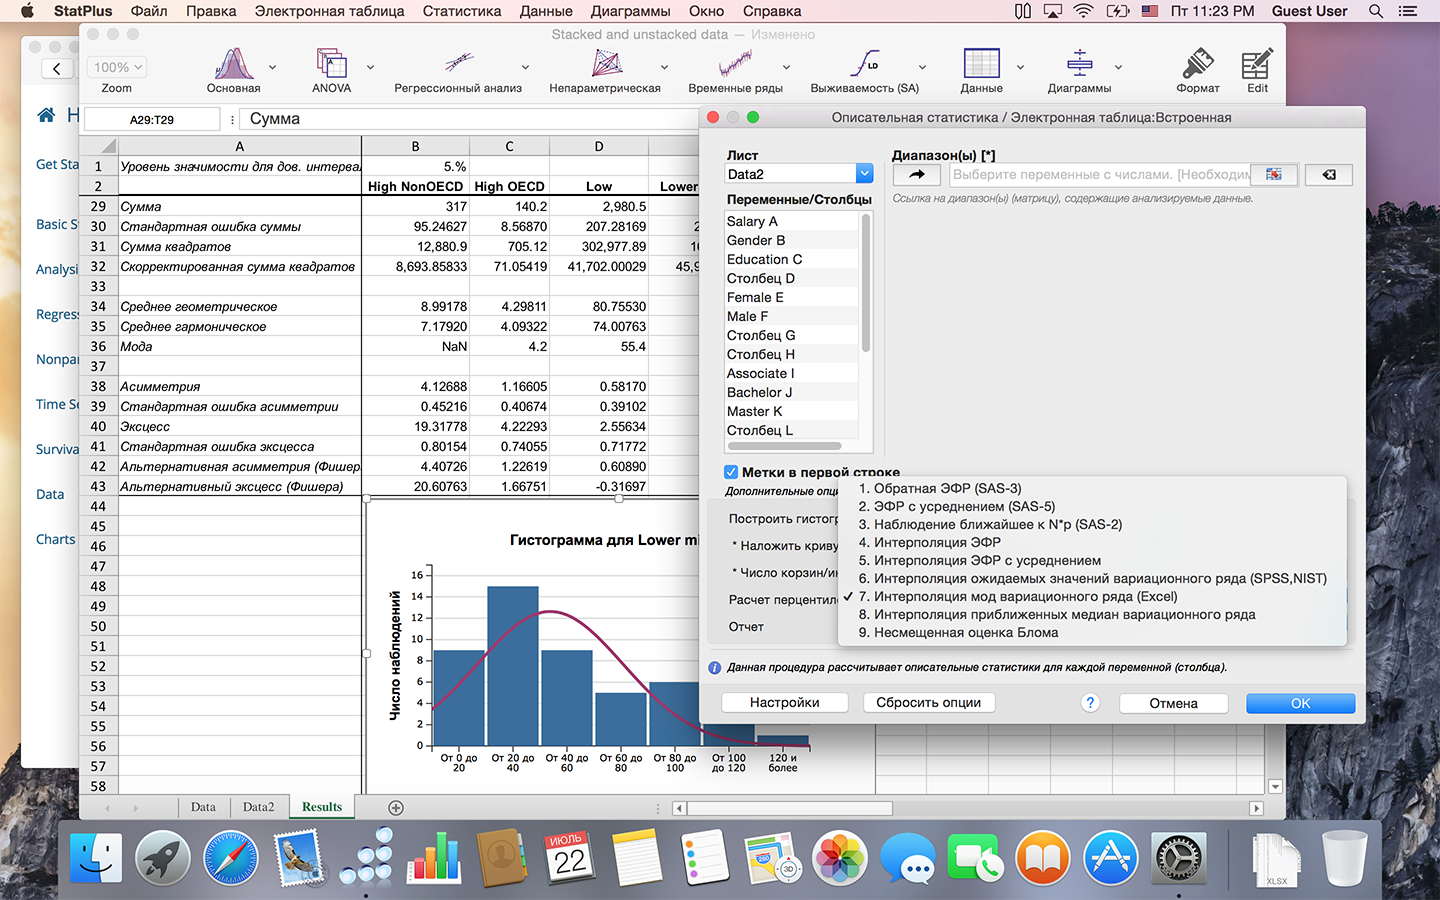Click the clear range backspace icon
Screen dimensions: 1440x900
click(x=1329, y=175)
